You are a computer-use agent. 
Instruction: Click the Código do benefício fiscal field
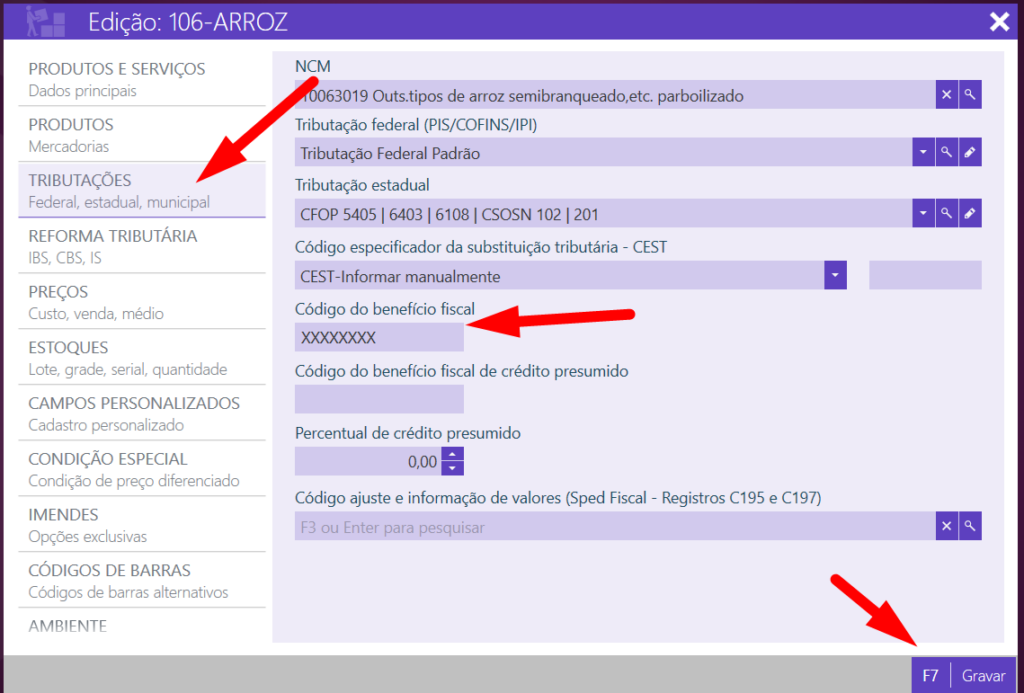[379, 338]
